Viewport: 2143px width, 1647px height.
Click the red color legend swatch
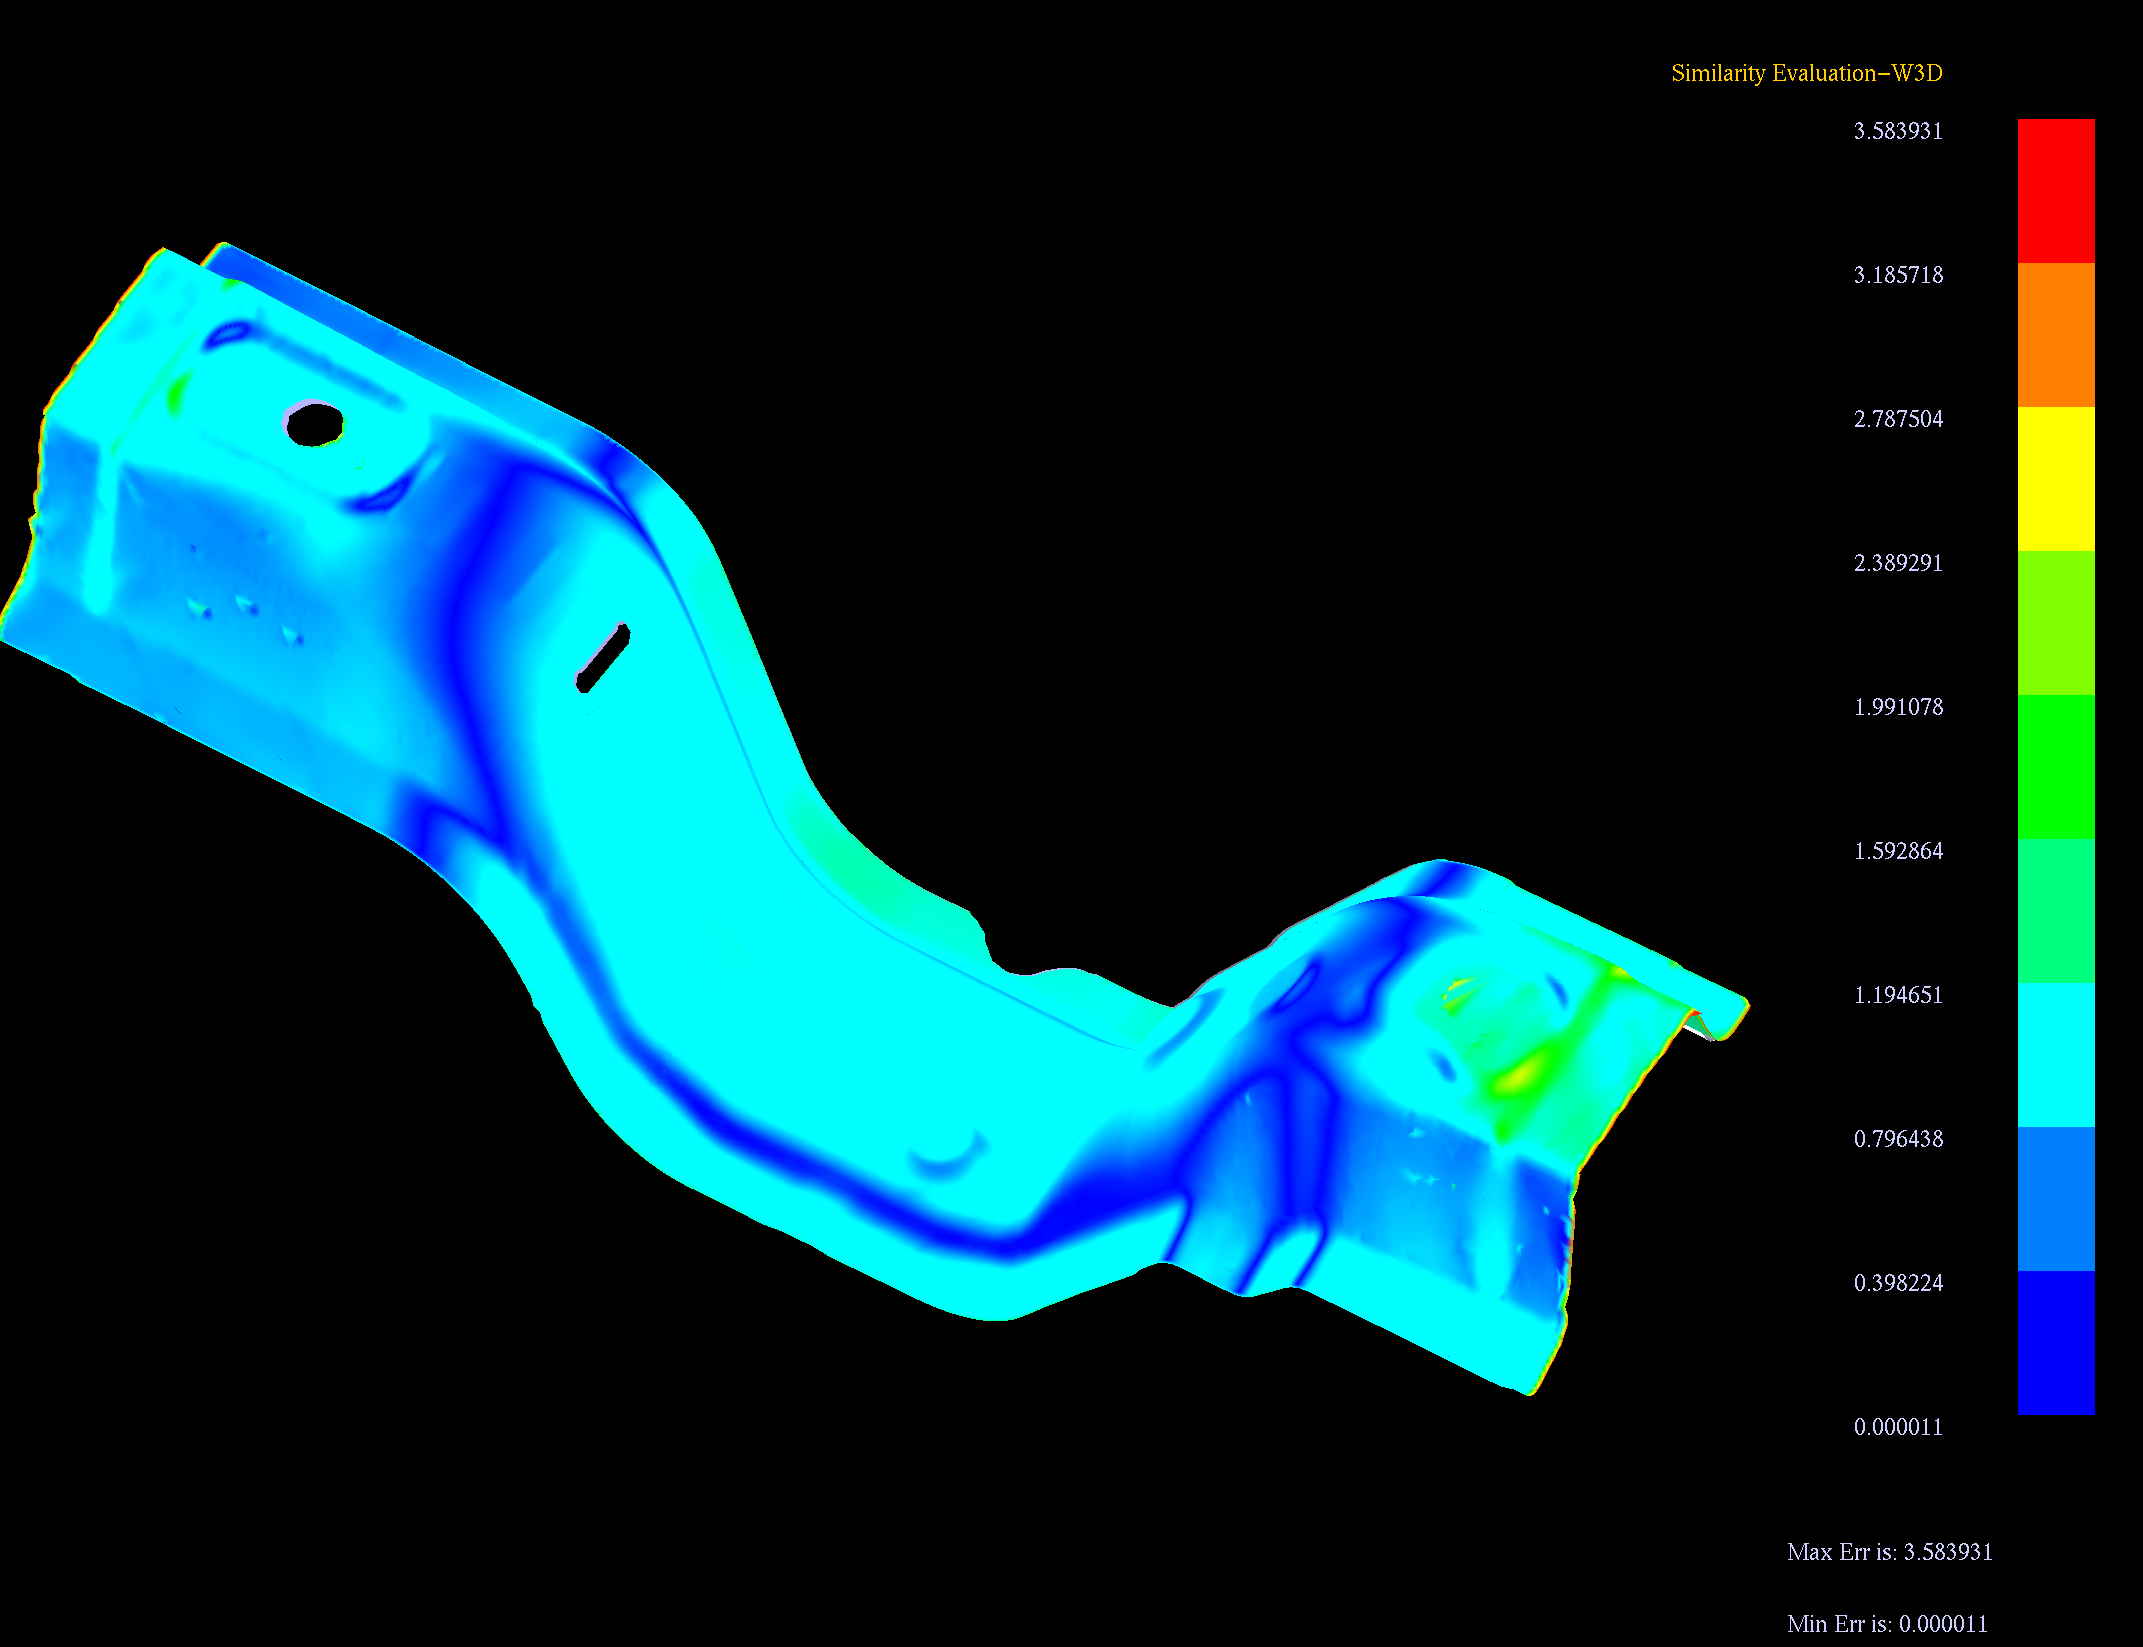pyautogui.click(x=2055, y=190)
